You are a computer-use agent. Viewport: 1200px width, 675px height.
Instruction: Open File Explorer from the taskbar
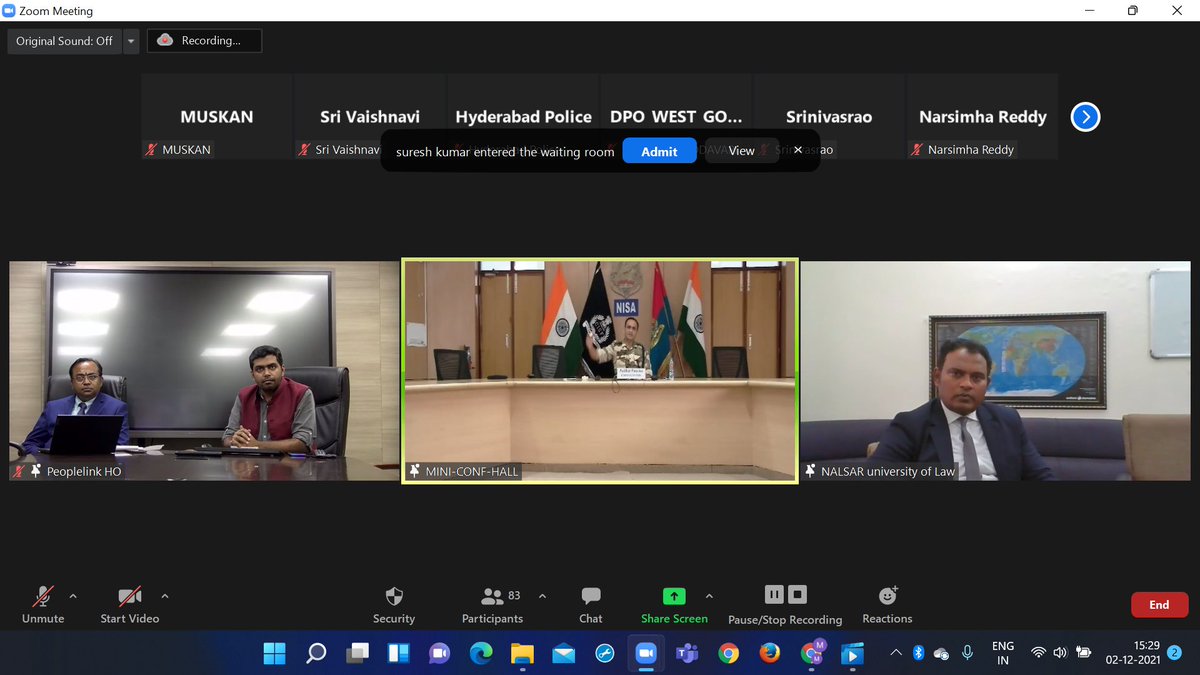pyautogui.click(x=522, y=653)
